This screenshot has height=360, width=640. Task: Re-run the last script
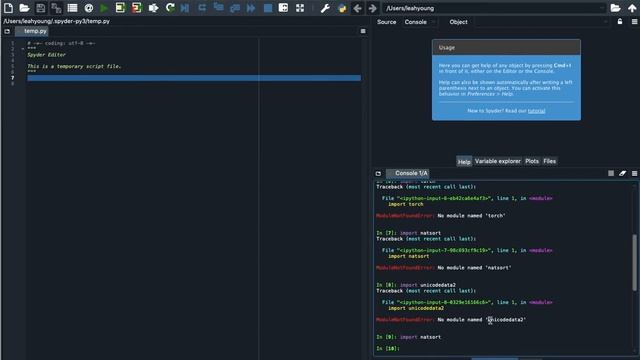(170, 8)
